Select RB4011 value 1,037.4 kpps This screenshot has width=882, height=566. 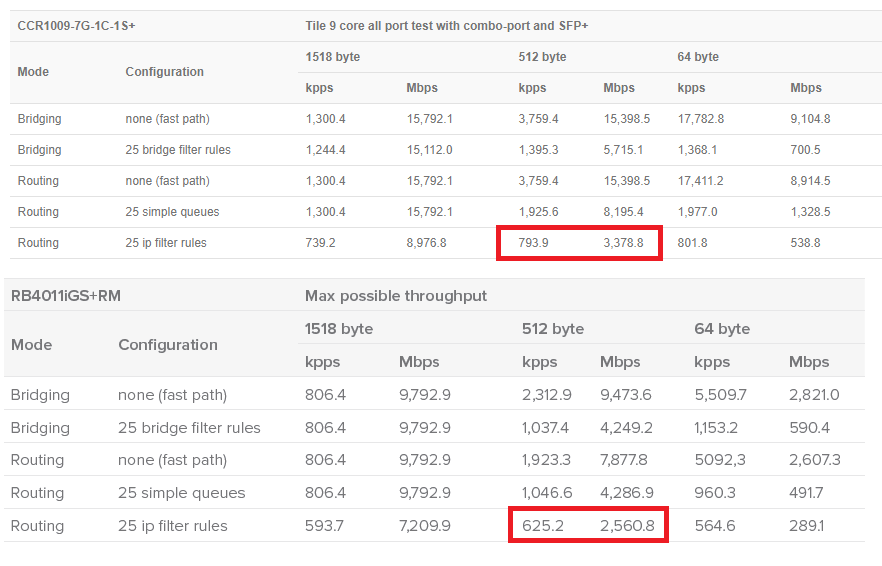tap(545, 428)
